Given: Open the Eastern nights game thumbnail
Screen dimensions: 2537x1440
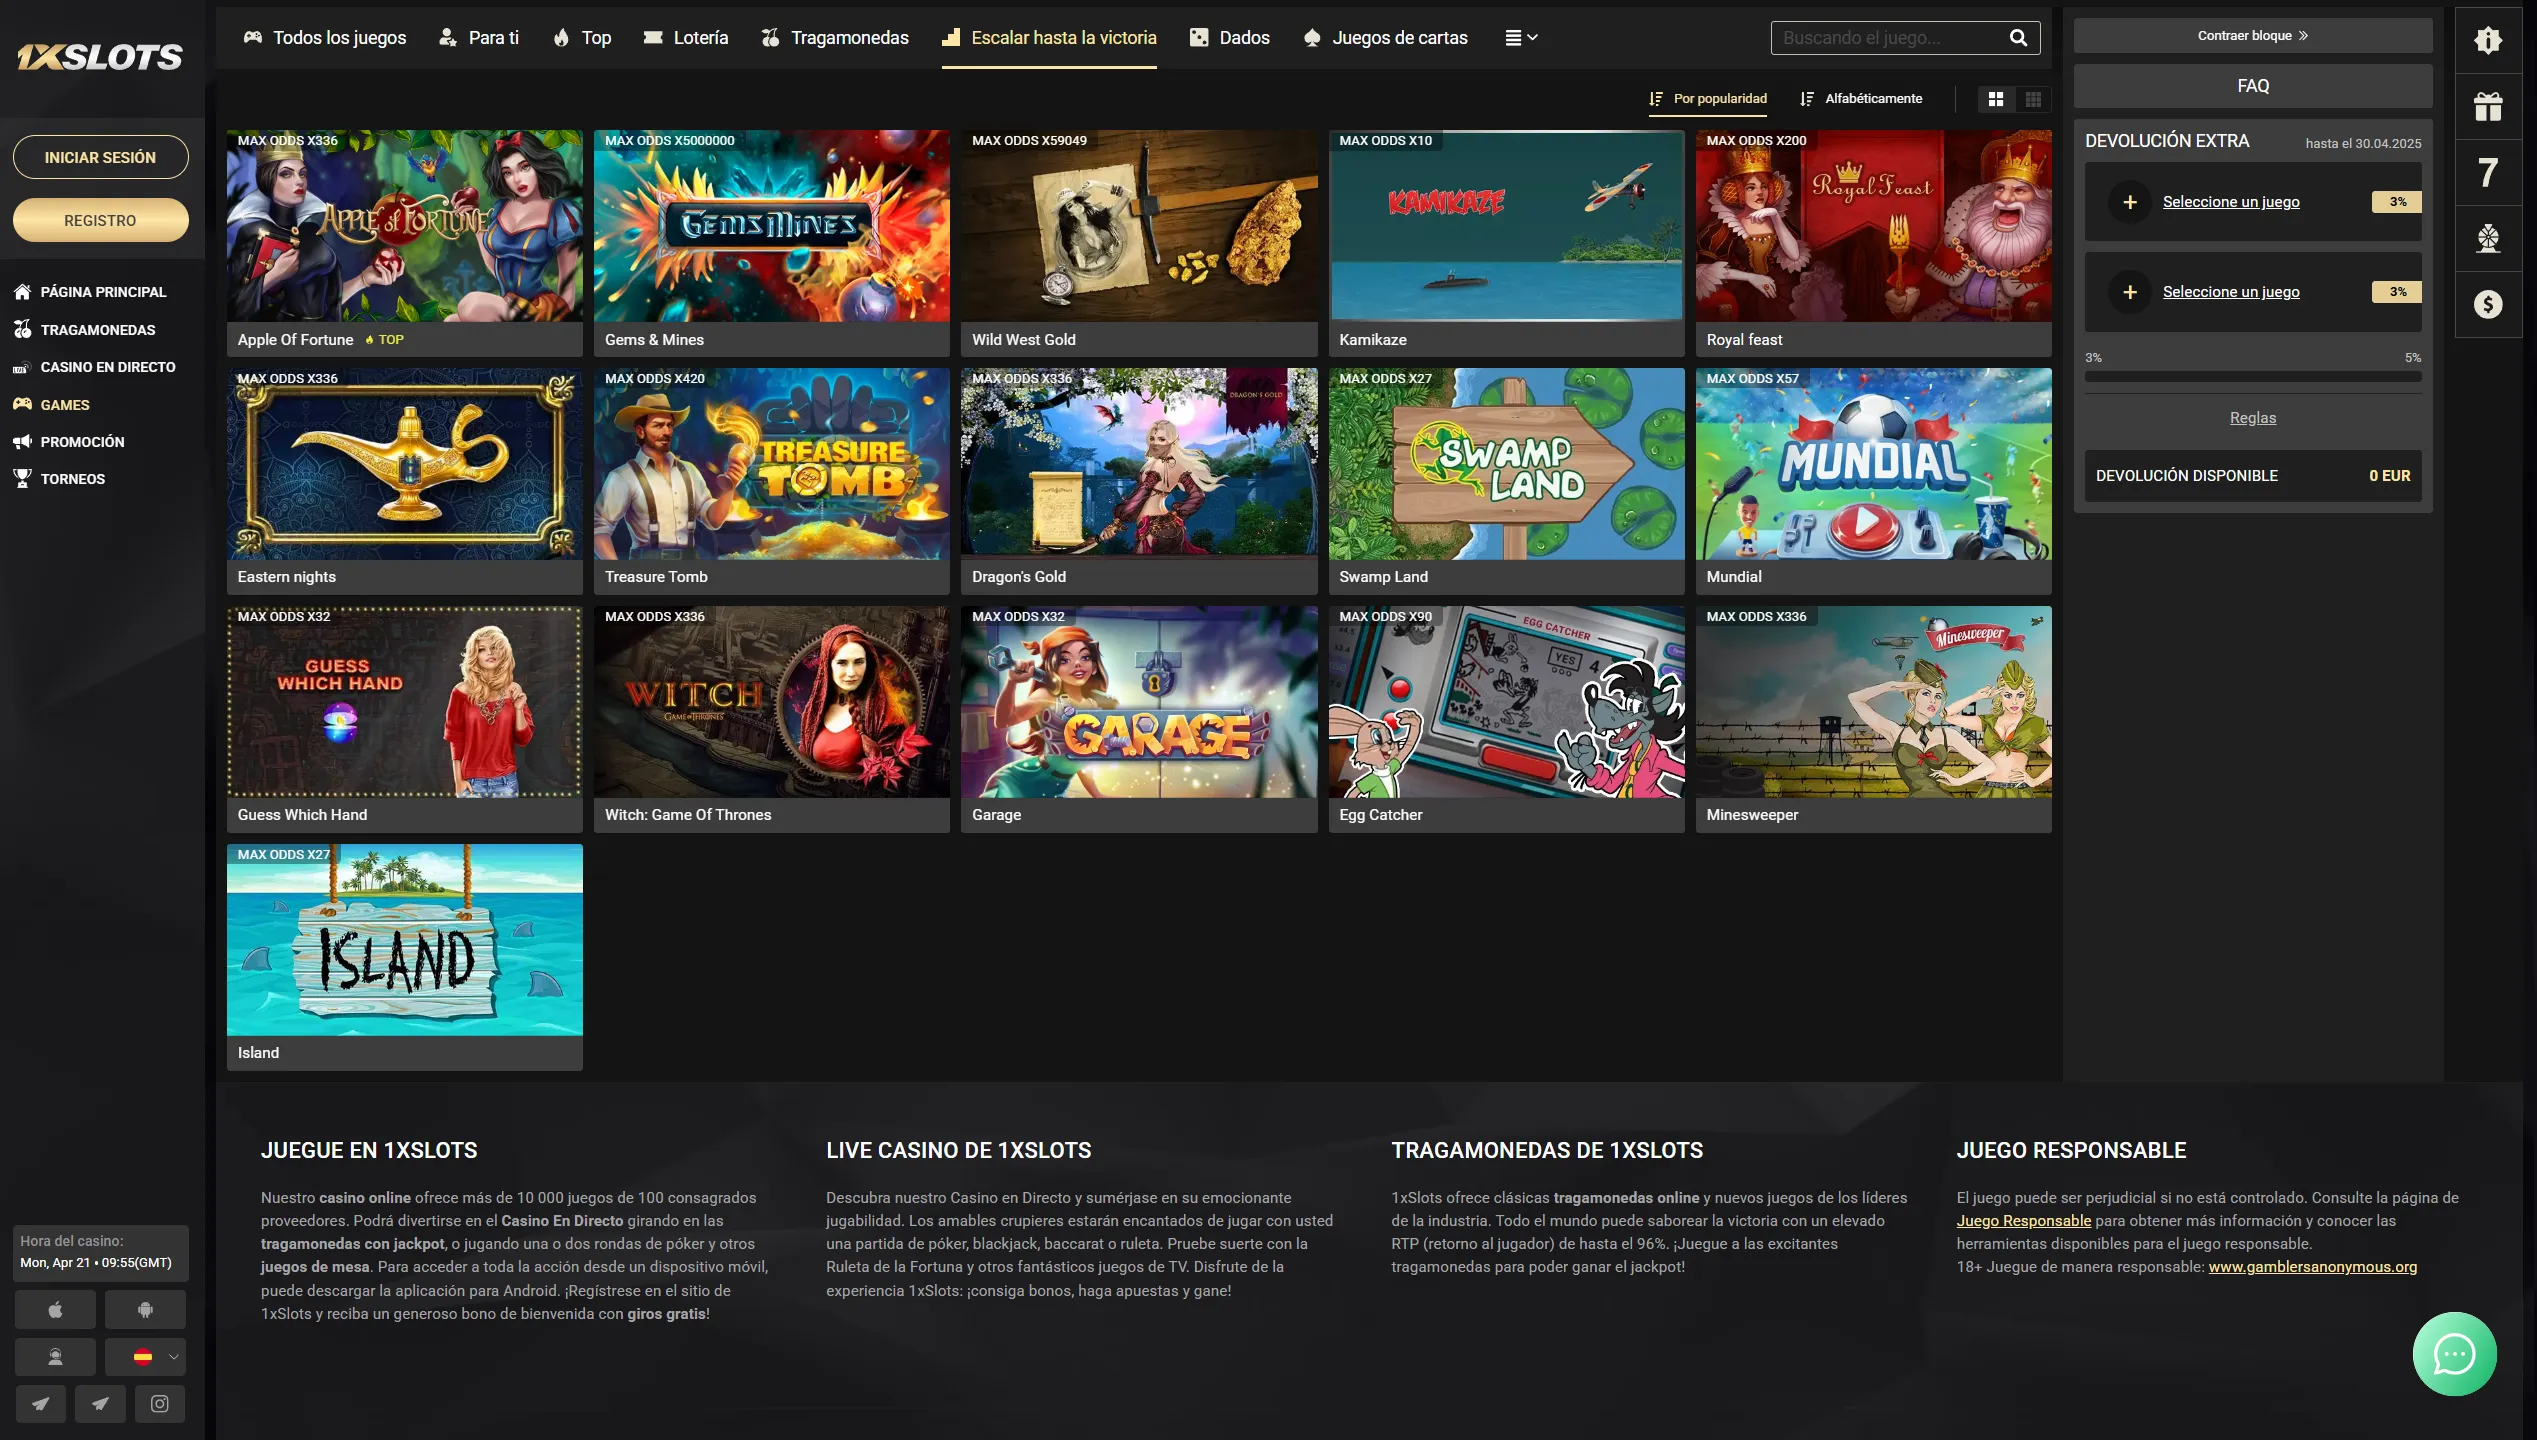Looking at the screenshot, I should pyautogui.click(x=404, y=464).
